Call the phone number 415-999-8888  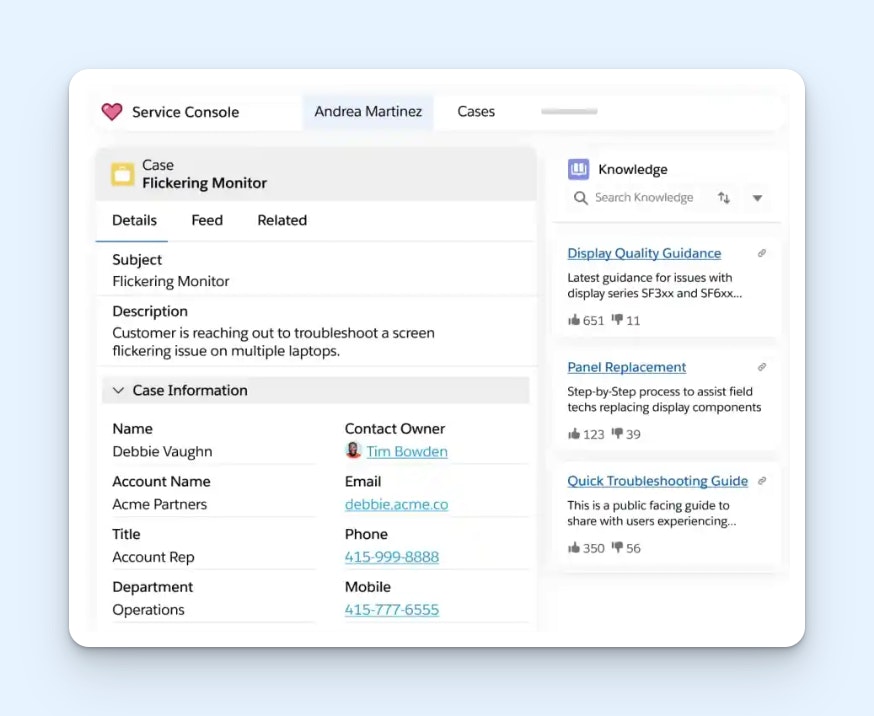coord(392,558)
